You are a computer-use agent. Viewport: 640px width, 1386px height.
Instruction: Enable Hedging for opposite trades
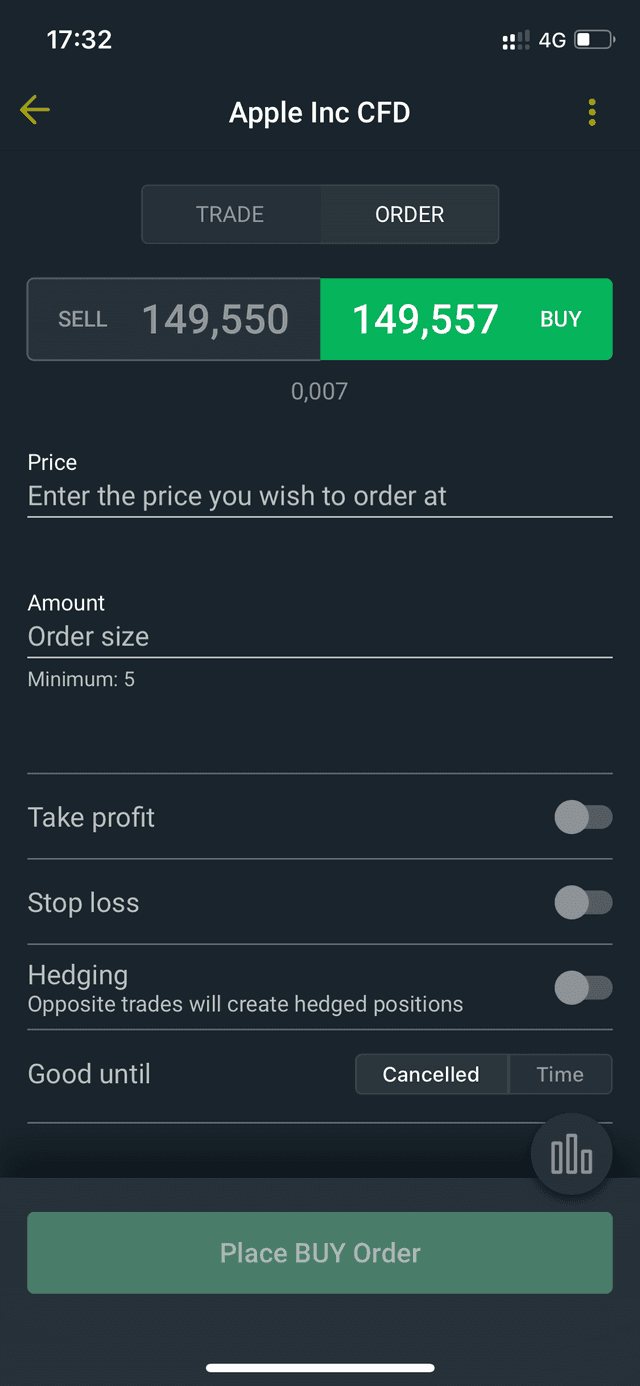point(584,988)
